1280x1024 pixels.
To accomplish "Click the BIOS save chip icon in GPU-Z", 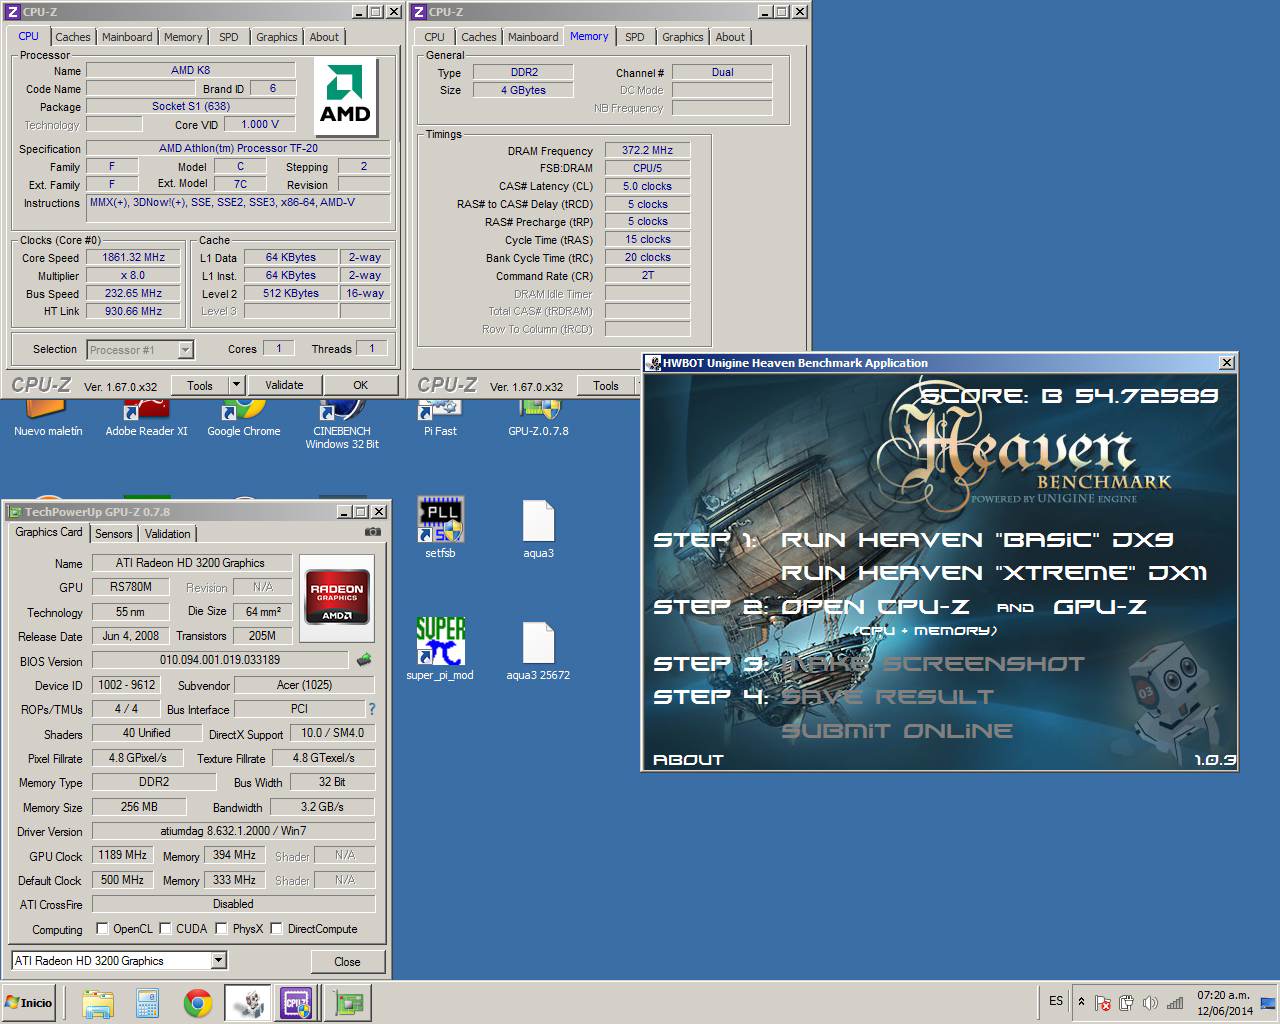I will pyautogui.click(x=364, y=659).
